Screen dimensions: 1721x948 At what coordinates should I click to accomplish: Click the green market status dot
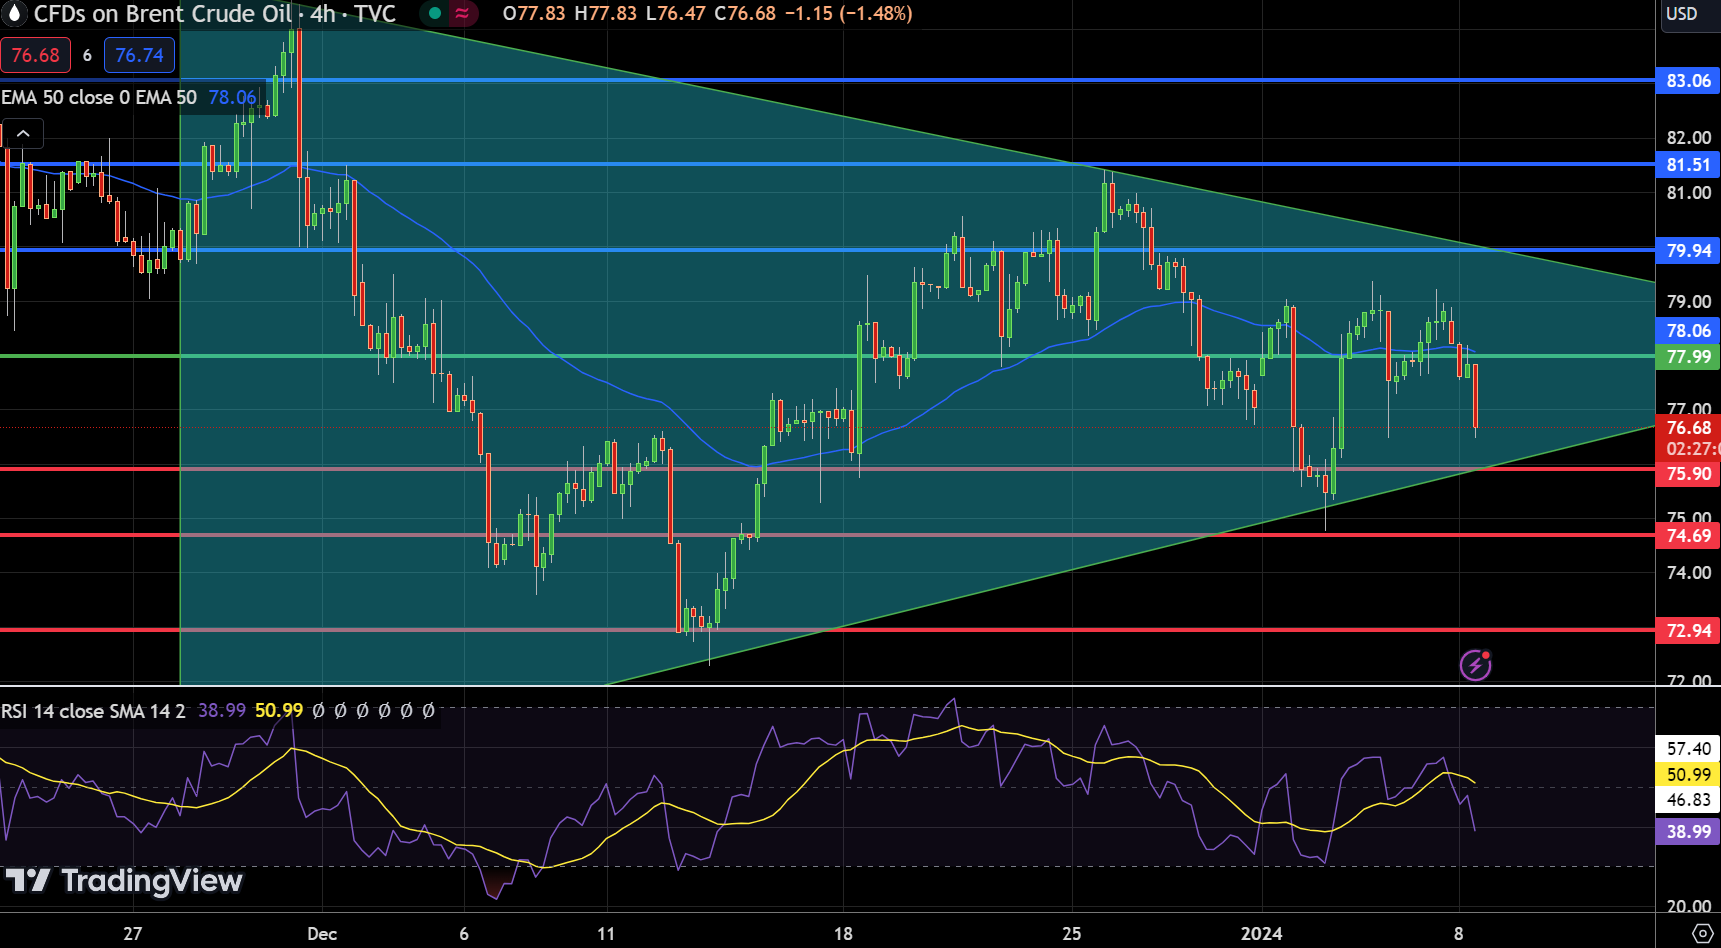tap(435, 13)
